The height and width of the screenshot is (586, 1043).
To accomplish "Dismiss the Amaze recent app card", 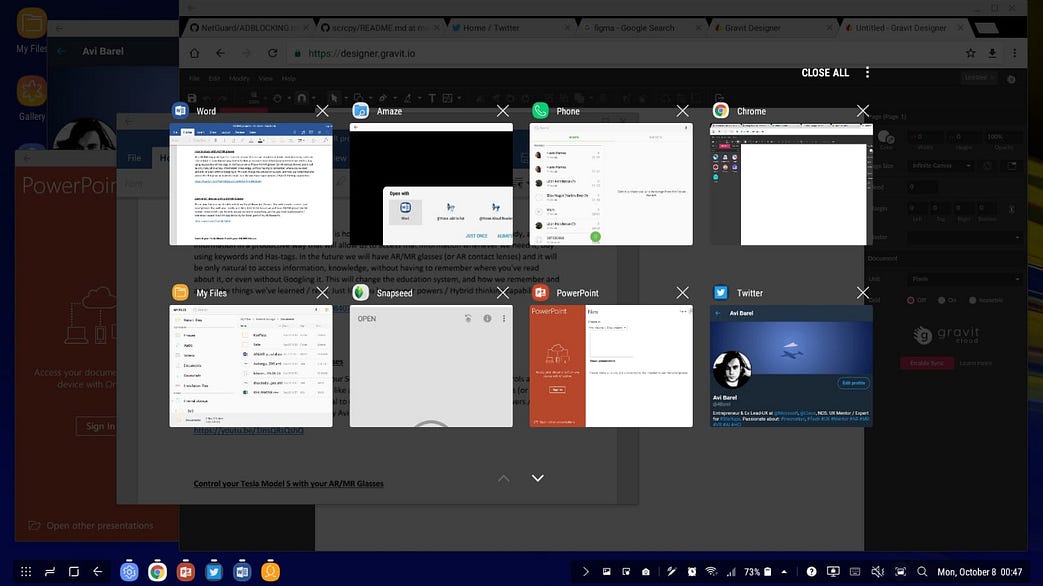I will [502, 111].
